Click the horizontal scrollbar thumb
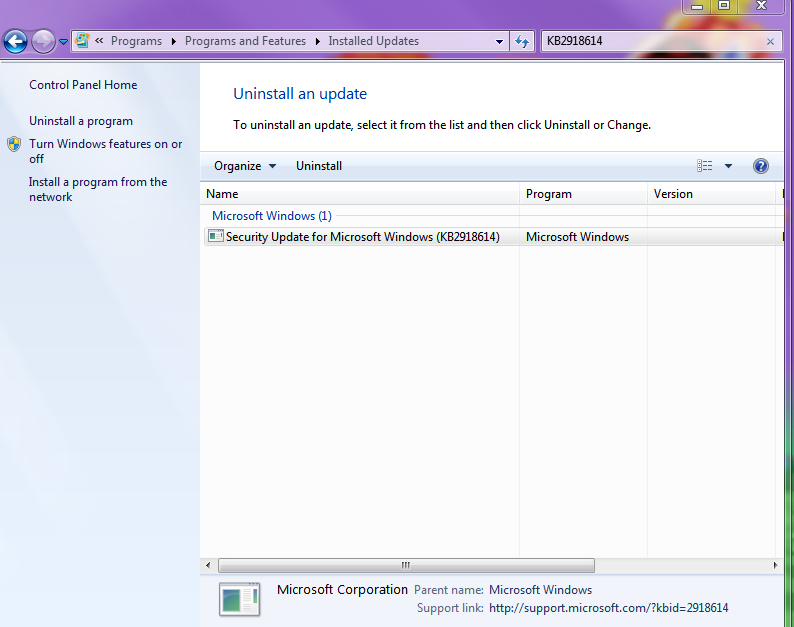The height and width of the screenshot is (627, 794). click(x=406, y=565)
